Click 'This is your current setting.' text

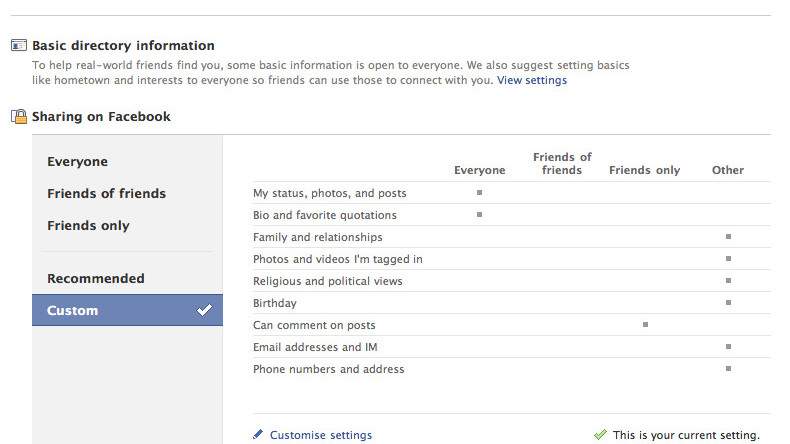click(x=686, y=435)
